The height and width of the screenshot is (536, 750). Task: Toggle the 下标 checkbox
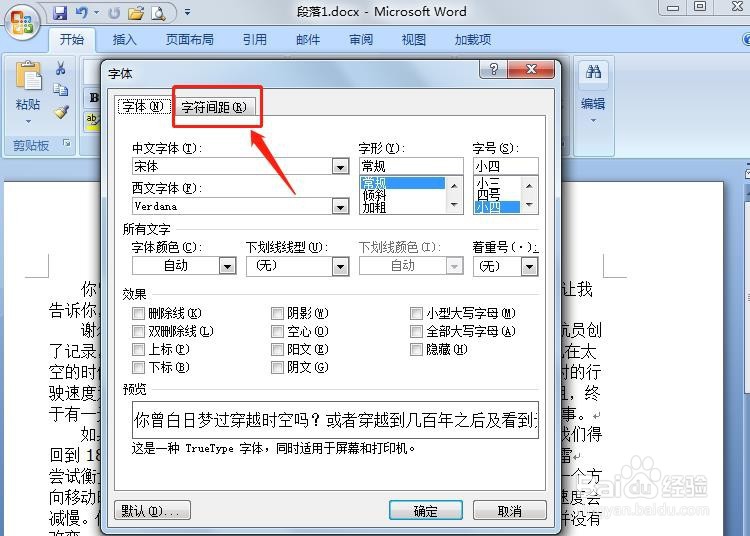click(x=138, y=367)
